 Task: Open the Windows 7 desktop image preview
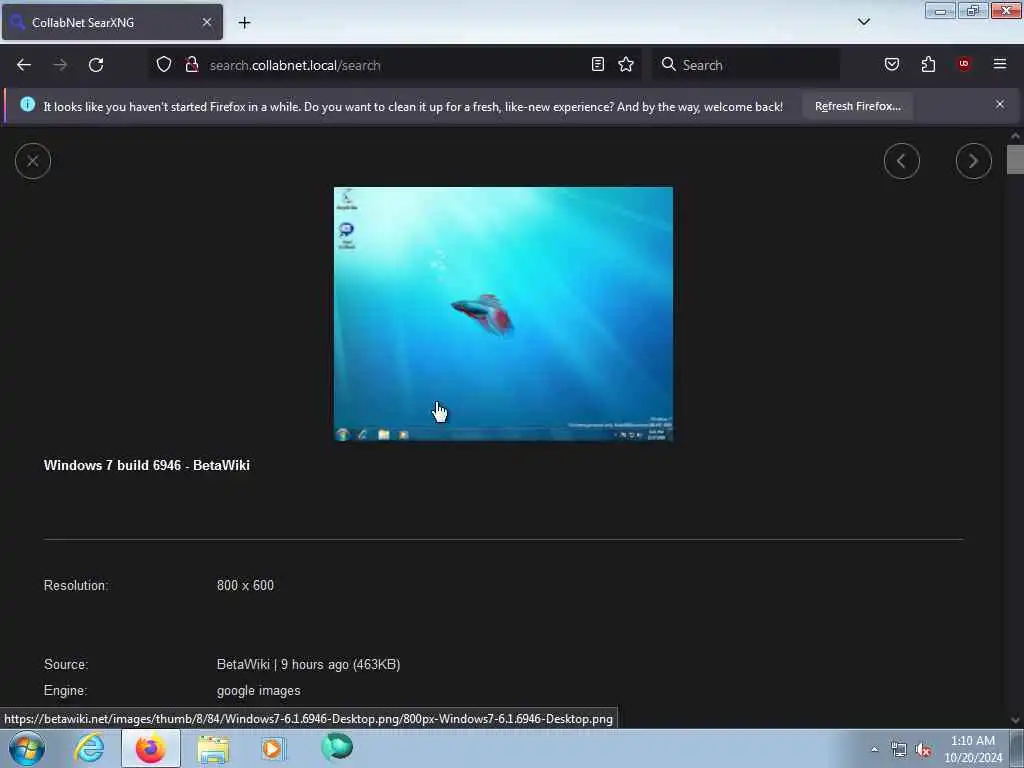pos(504,314)
